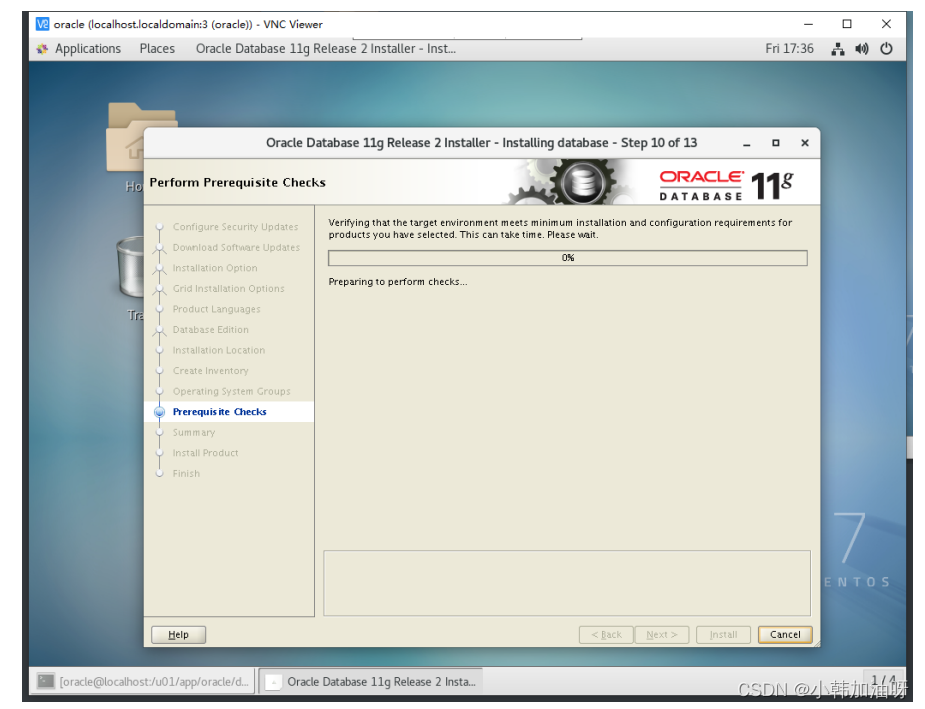
Task: Select the Trash desktop icon
Action: (130, 277)
